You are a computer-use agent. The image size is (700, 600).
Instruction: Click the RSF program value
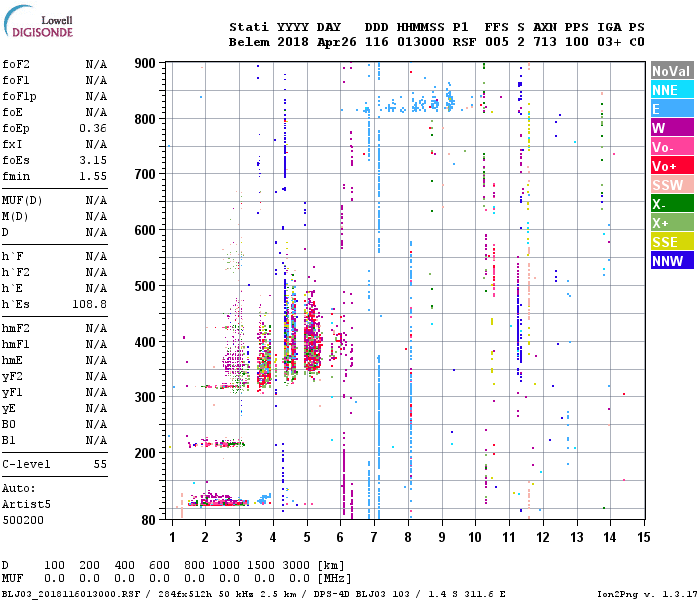tap(464, 42)
